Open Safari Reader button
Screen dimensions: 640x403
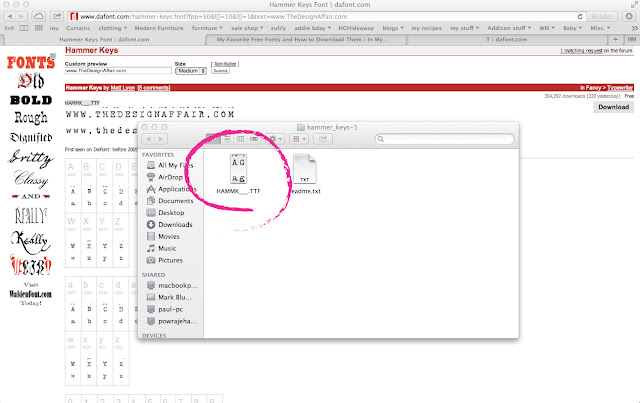click(x=602, y=17)
